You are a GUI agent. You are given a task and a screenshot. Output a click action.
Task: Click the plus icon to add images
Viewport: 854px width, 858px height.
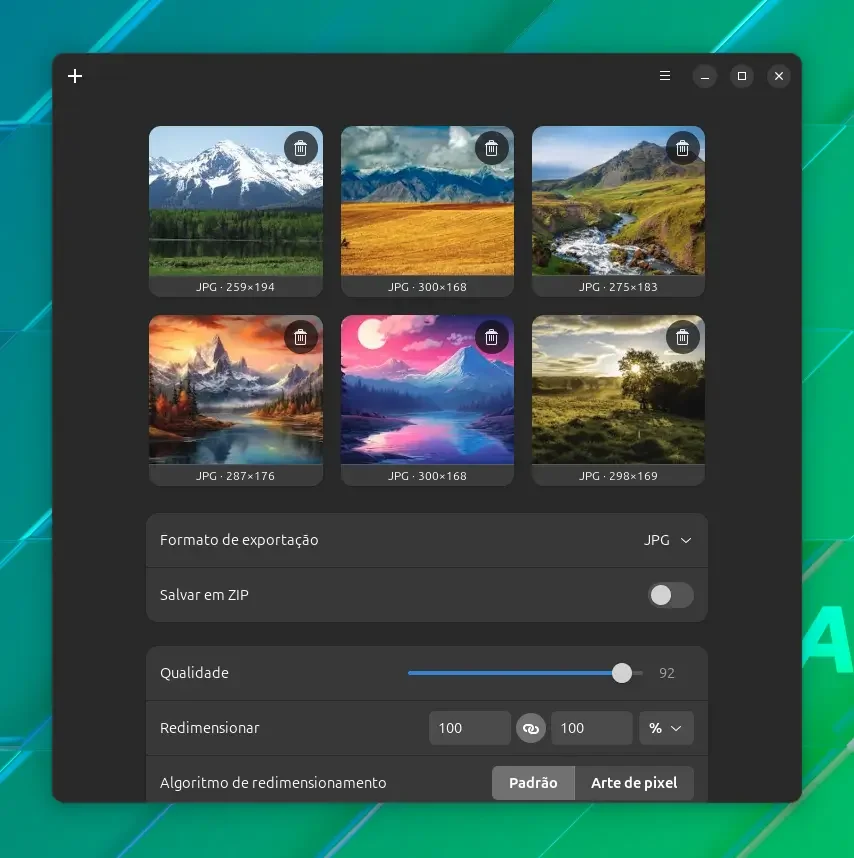(75, 76)
